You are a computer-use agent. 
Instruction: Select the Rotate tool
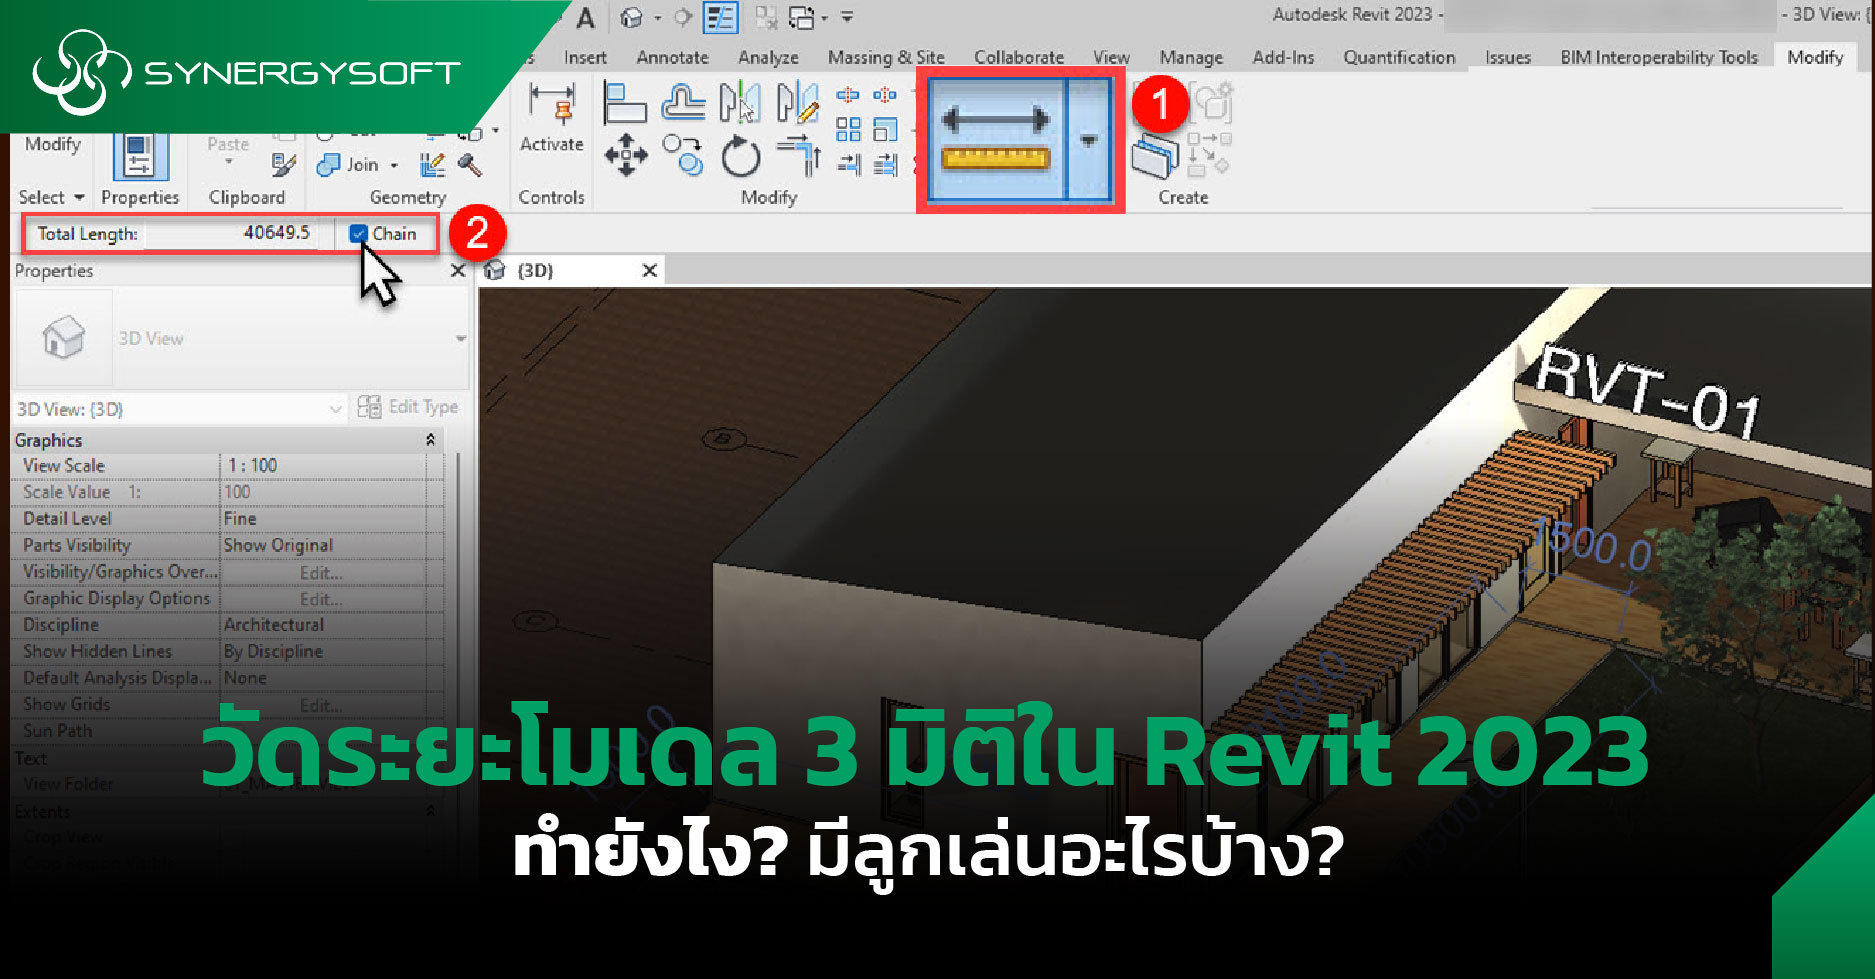741,156
